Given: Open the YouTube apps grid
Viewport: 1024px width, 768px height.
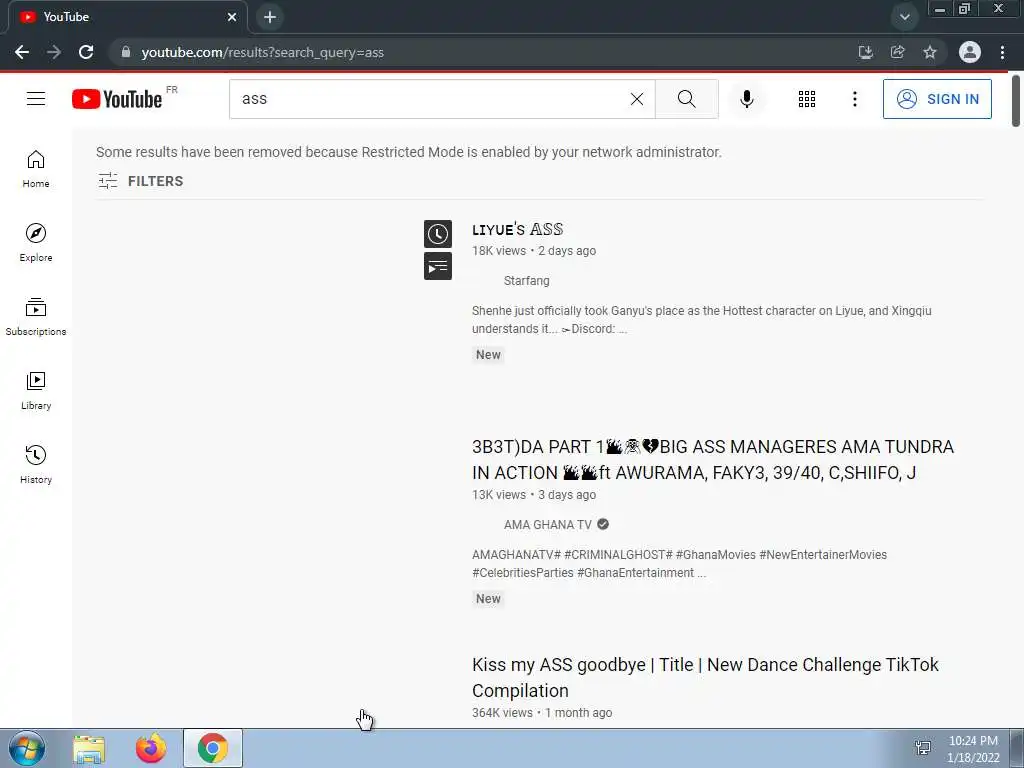Looking at the screenshot, I should point(807,99).
